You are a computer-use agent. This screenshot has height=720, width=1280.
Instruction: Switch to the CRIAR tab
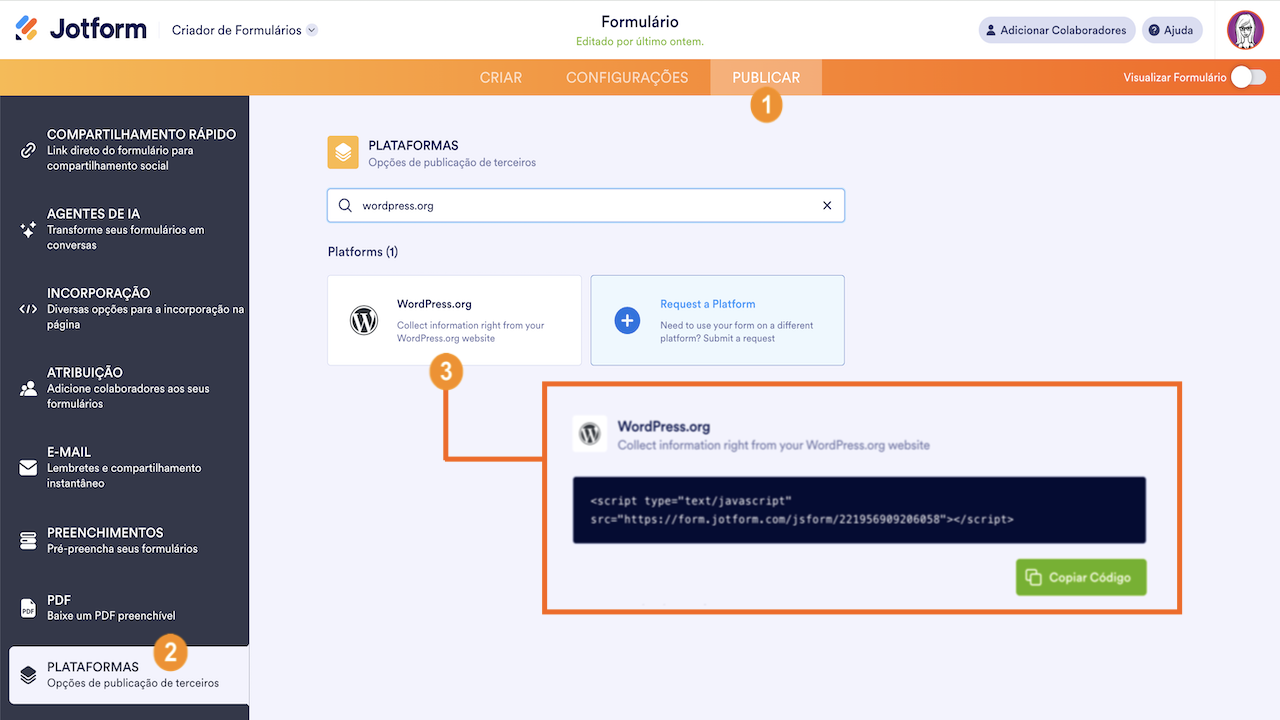click(501, 77)
